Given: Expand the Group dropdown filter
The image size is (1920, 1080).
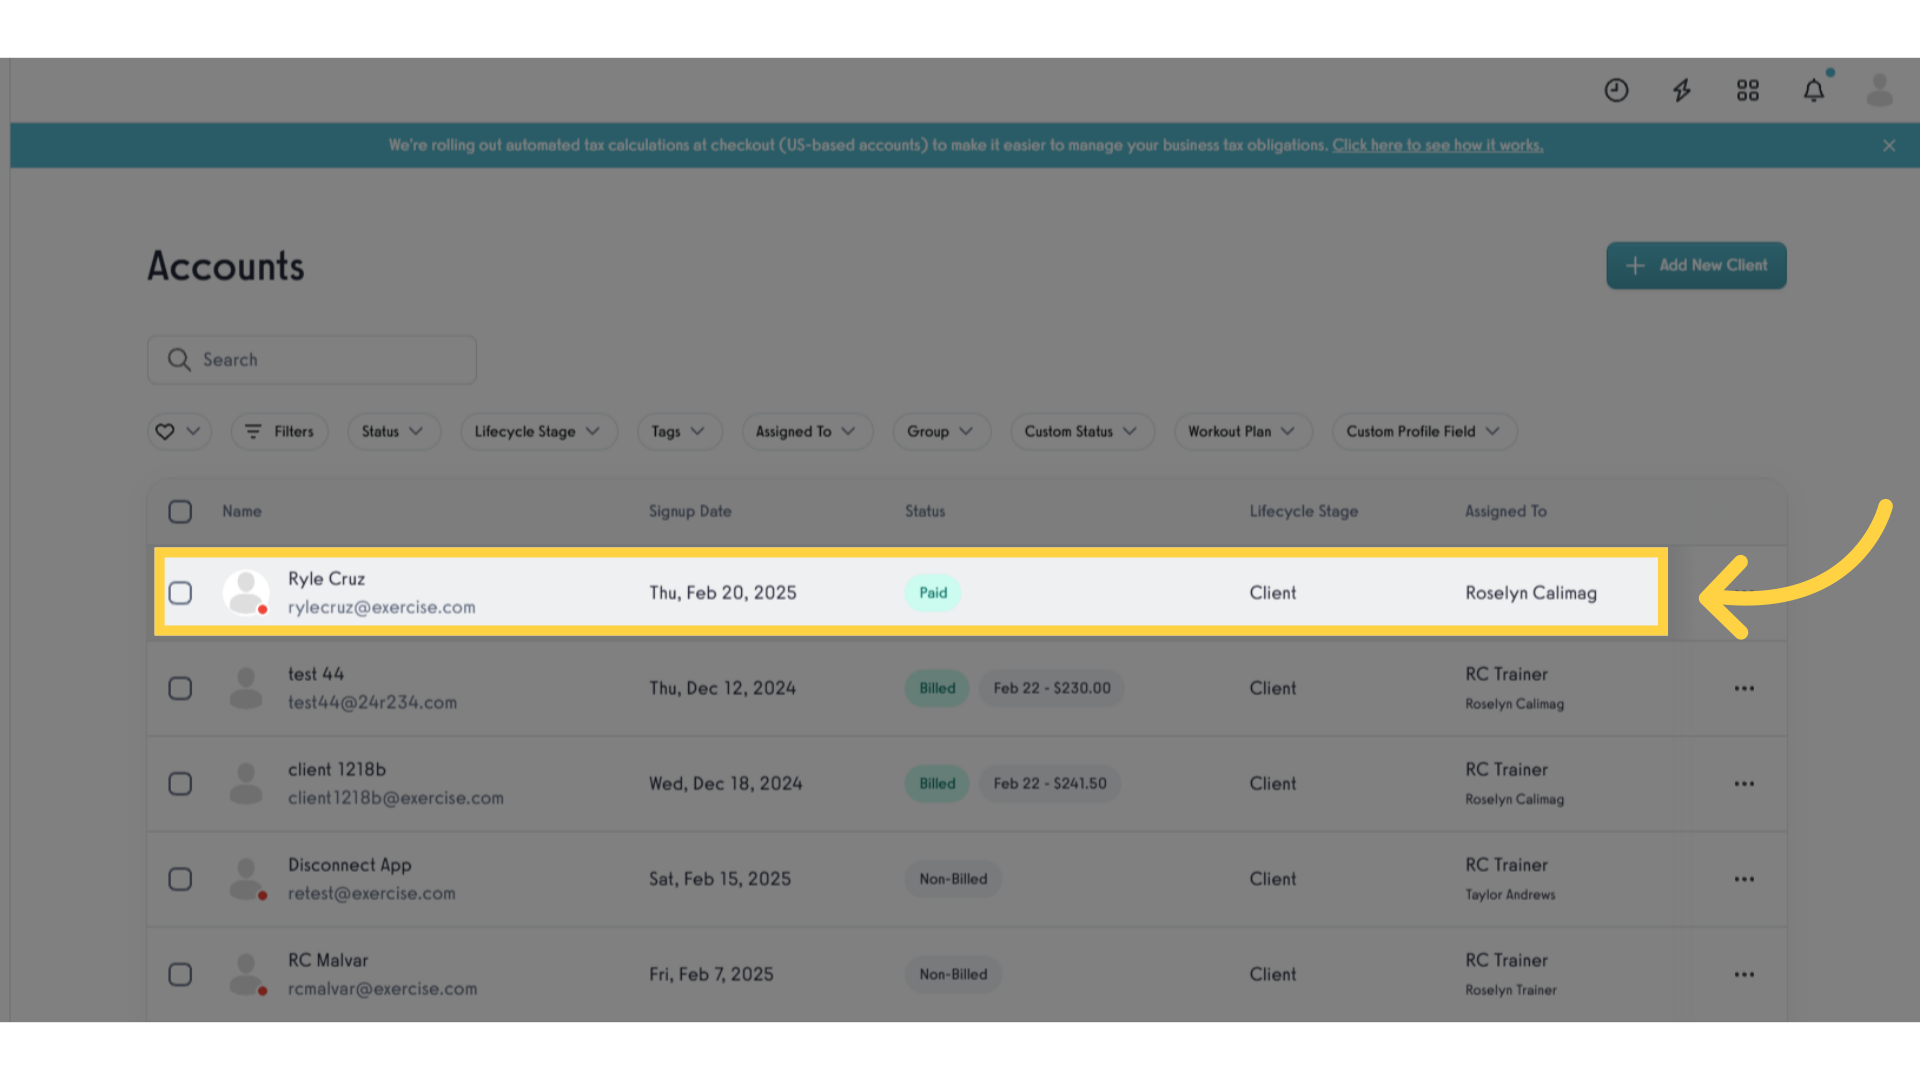Looking at the screenshot, I should (939, 431).
